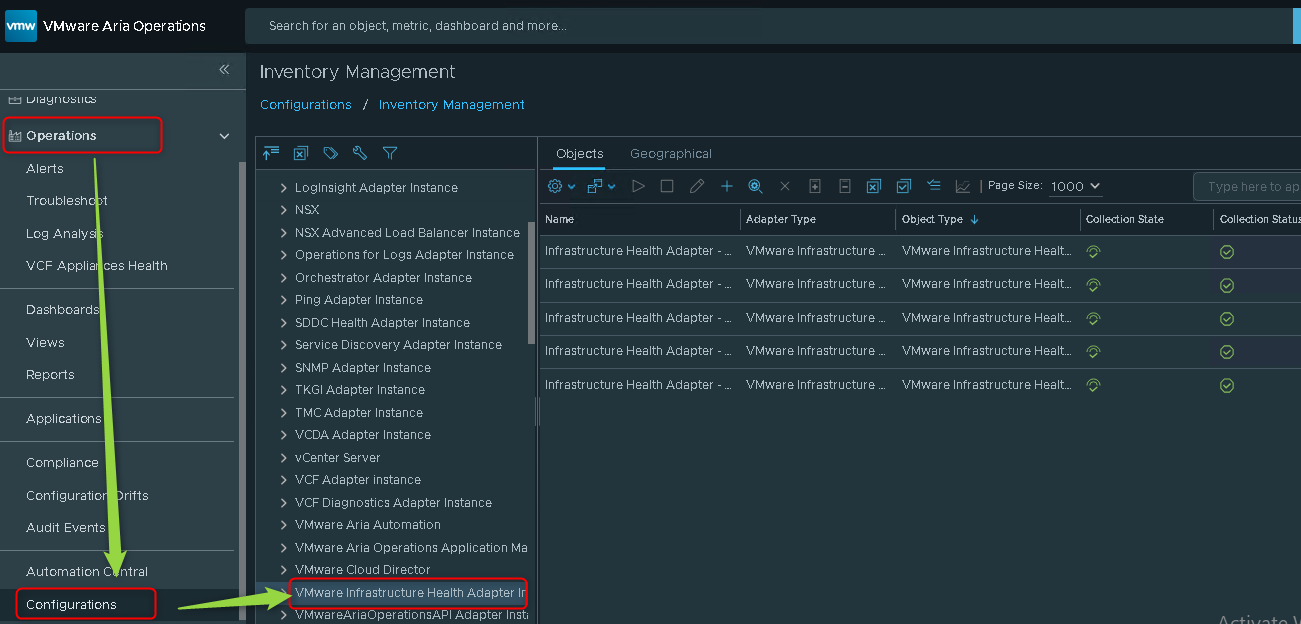The width and height of the screenshot is (1301, 624).
Task: Sort by the Object Type column header
Action: coord(932,220)
